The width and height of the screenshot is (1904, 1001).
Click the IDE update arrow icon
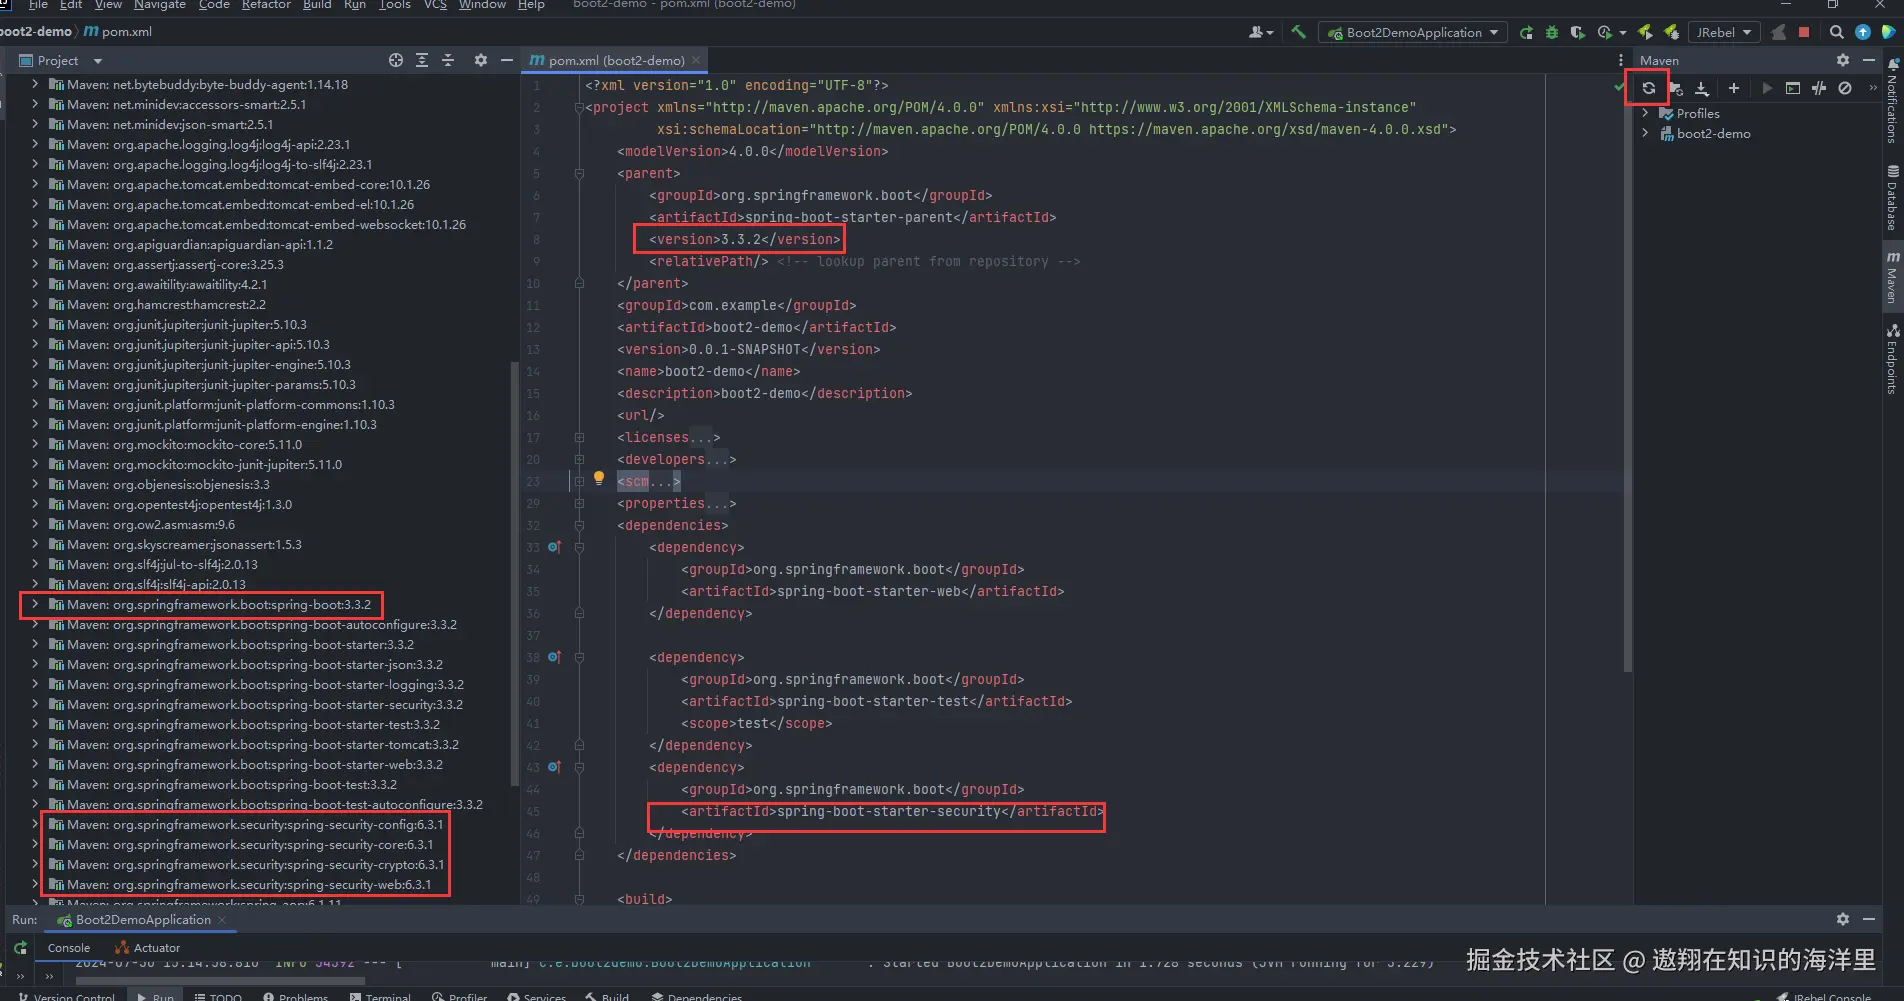click(1863, 32)
